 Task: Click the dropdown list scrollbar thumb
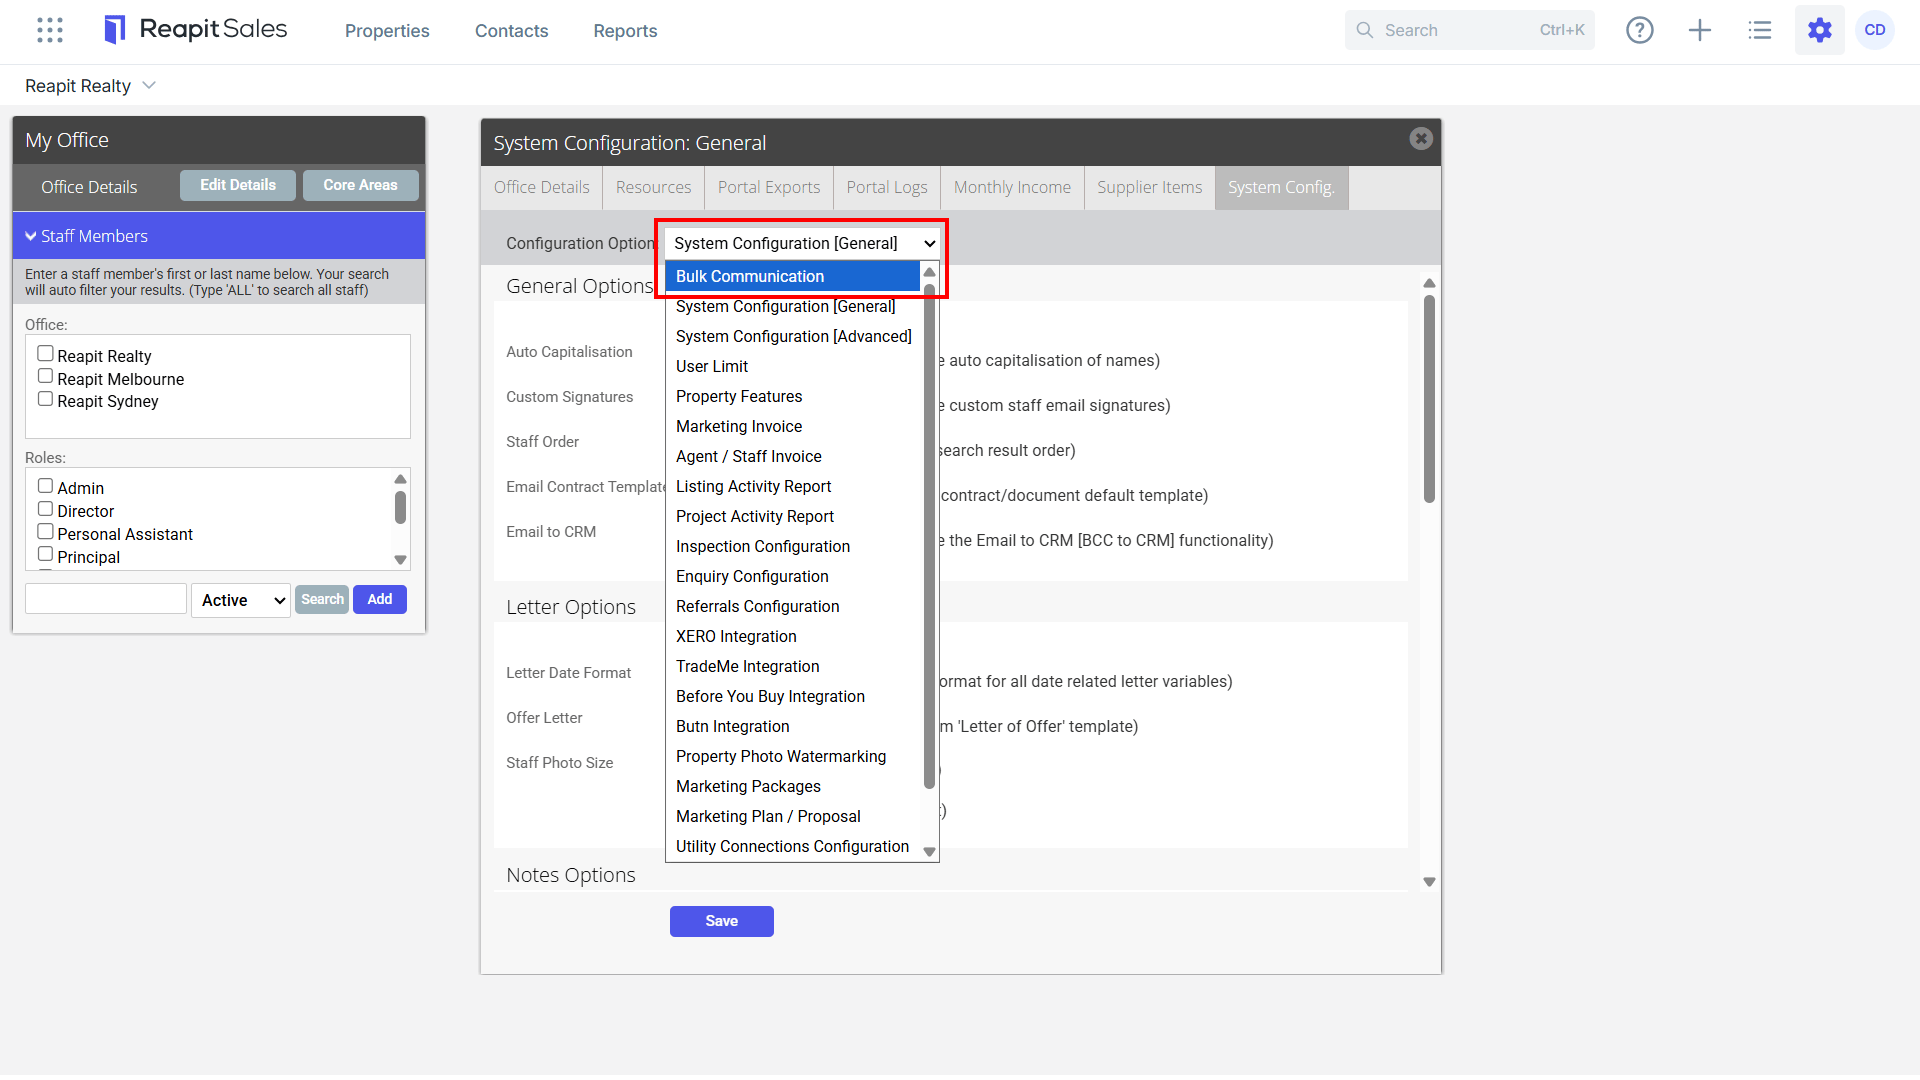pyautogui.click(x=929, y=535)
